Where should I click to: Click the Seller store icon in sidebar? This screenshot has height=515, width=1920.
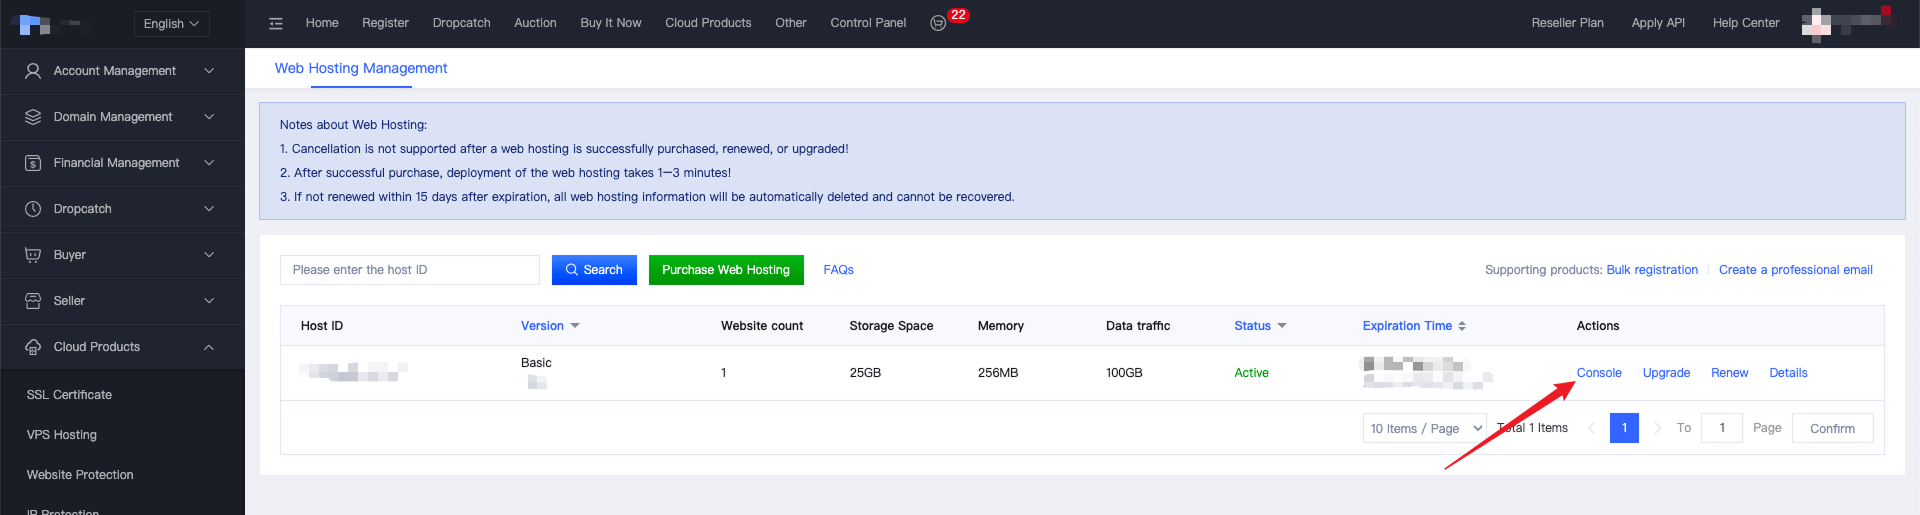point(33,301)
